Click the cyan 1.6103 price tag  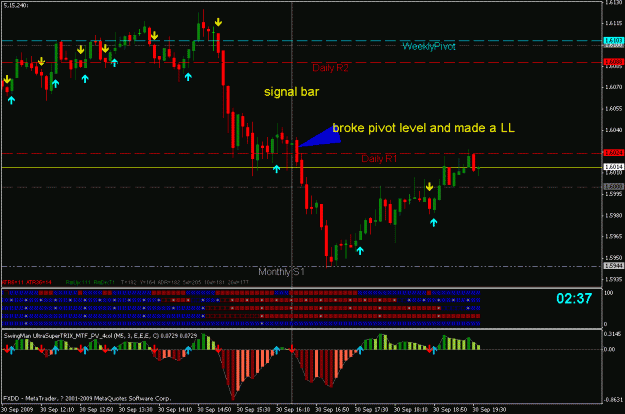tap(613, 41)
